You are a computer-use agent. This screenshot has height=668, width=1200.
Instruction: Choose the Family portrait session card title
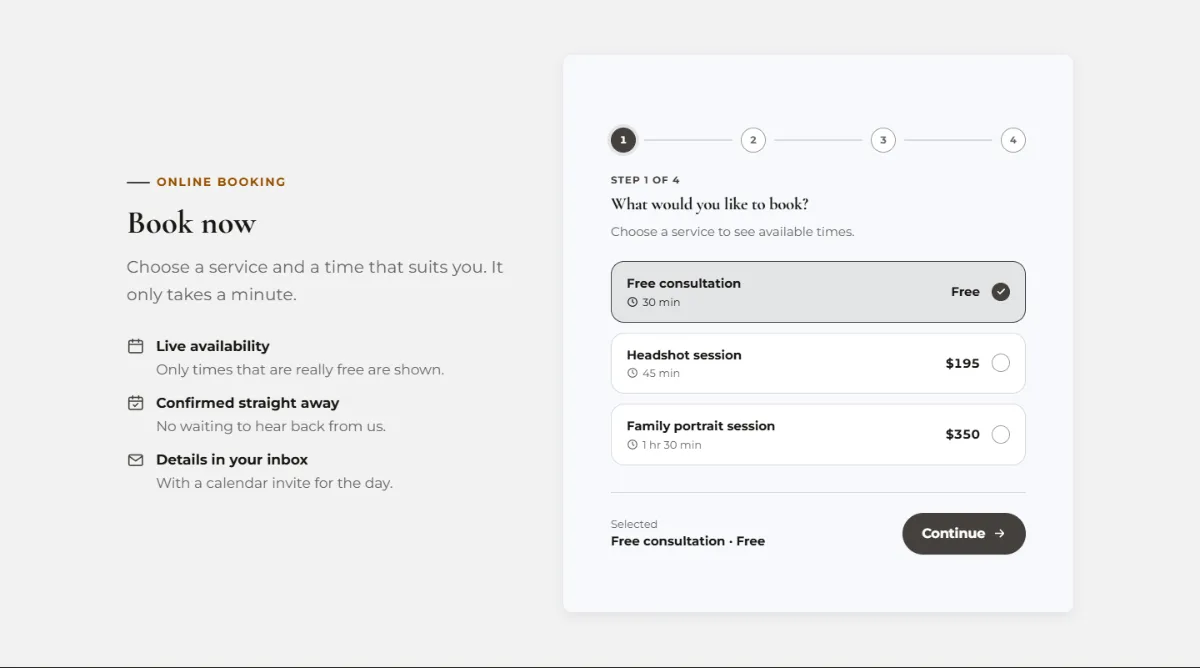pyautogui.click(x=701, y=426)
